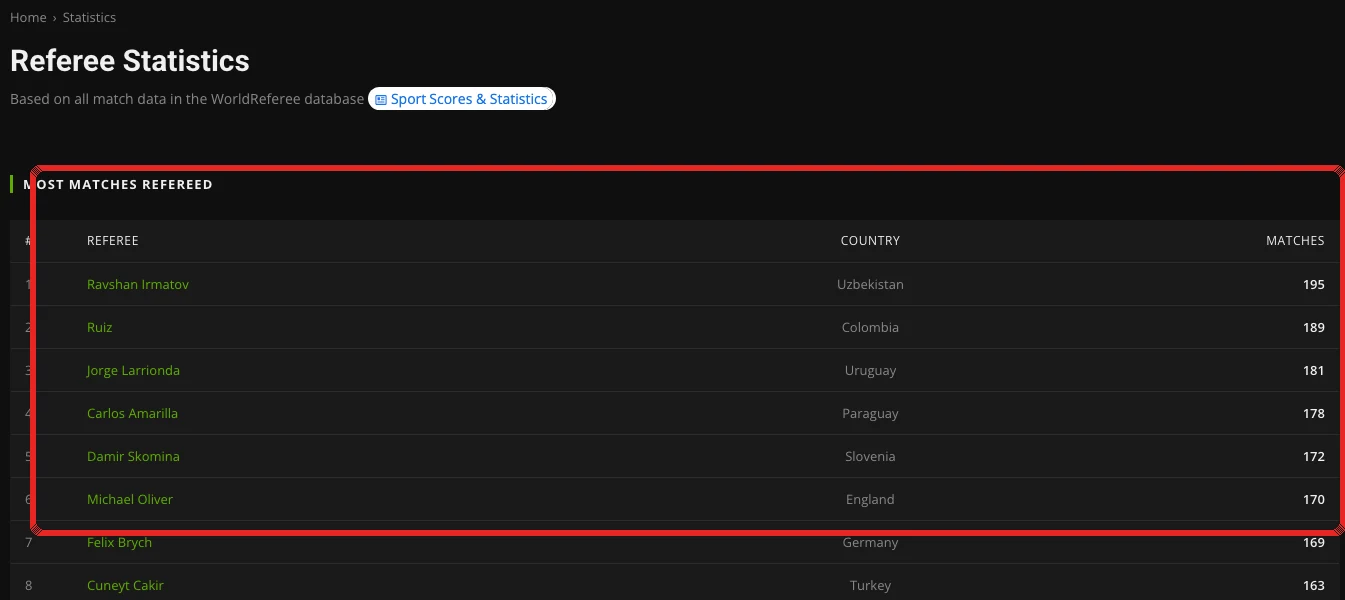Click the 195 matches value
The width and height of the screenshot is (1345, 600).
(1313, 285)
